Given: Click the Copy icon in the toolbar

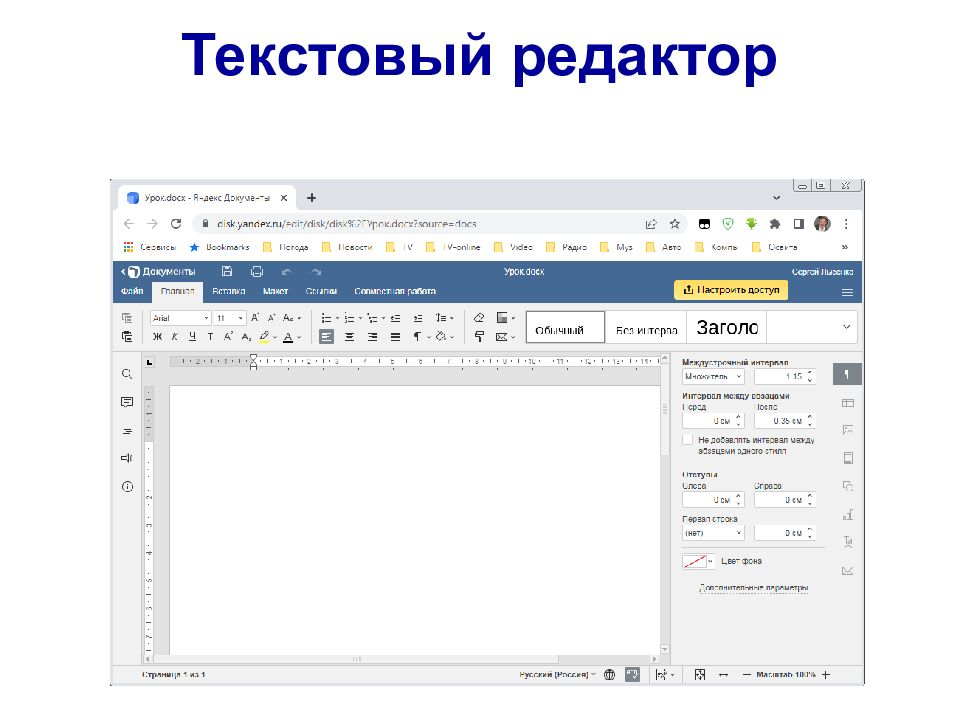Looking at the screenshot, I should (x=127, y=318).
